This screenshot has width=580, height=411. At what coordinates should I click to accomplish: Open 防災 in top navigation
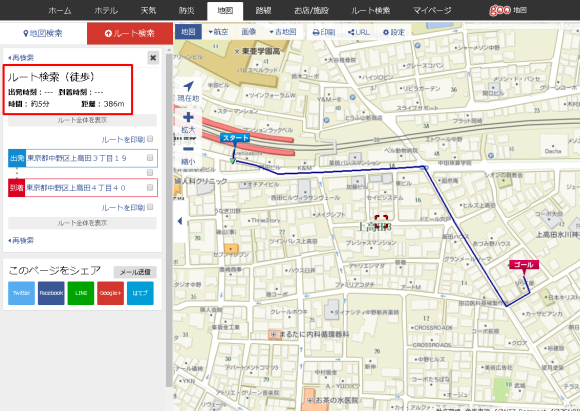(x=187, y=10)
